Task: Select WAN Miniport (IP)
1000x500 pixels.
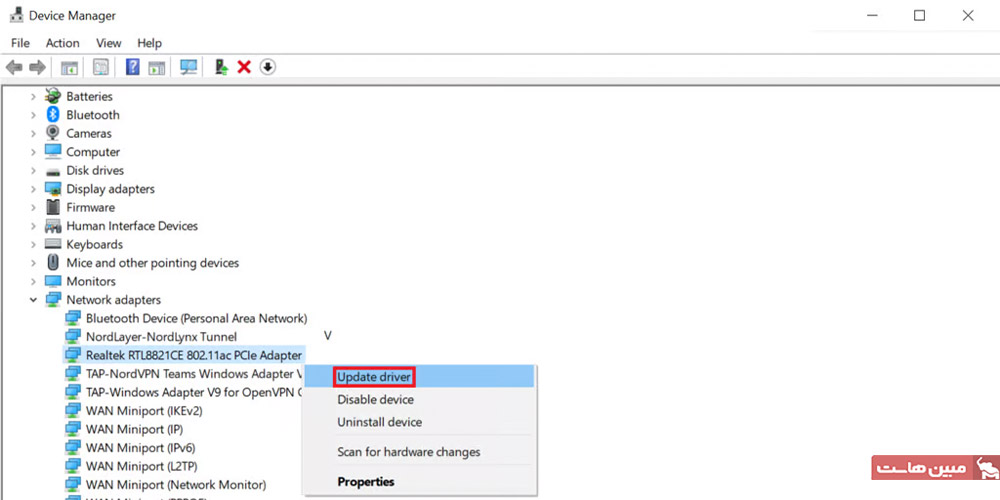Action: (x=135, y=429)
